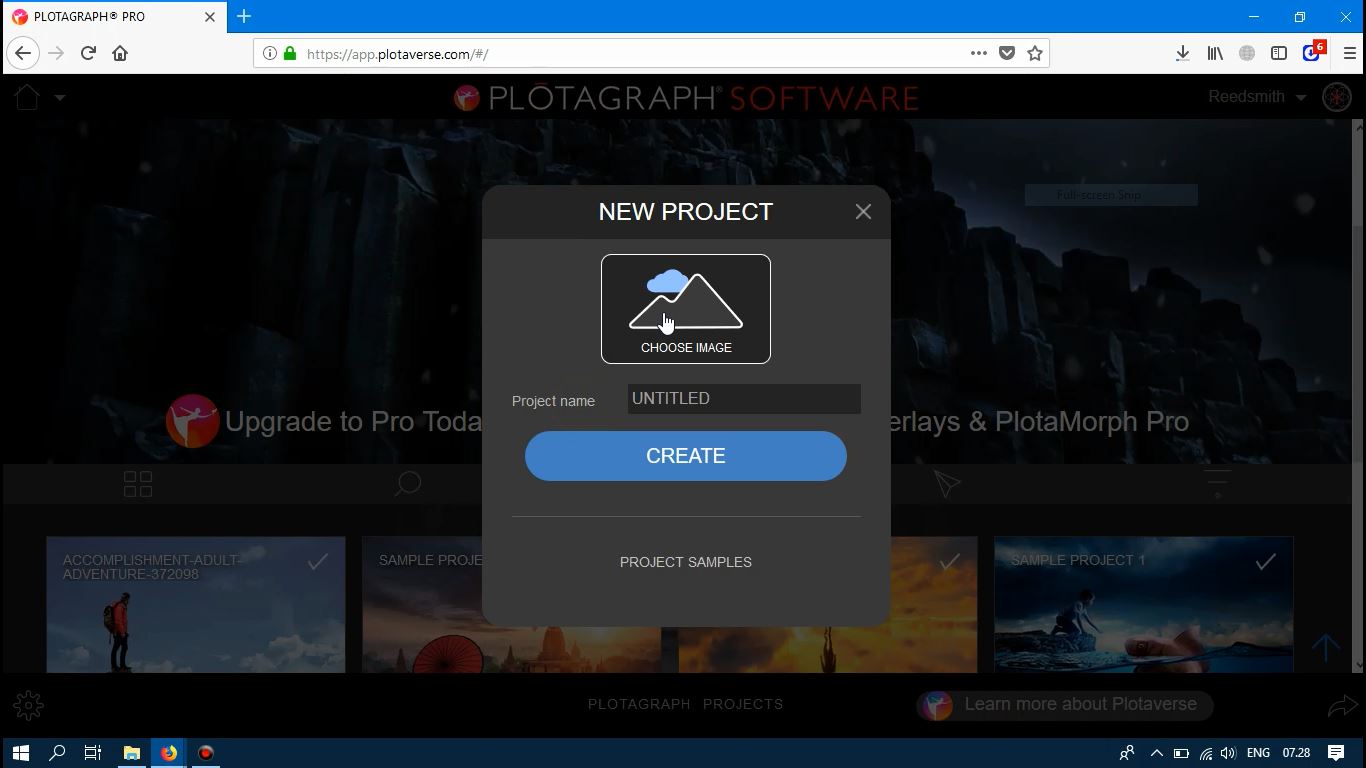Open the Accomplishment-Adult-Adventure-372098 project thumbnail
Viewport: 1366px width, 768px height.
(x=196, y=605)
